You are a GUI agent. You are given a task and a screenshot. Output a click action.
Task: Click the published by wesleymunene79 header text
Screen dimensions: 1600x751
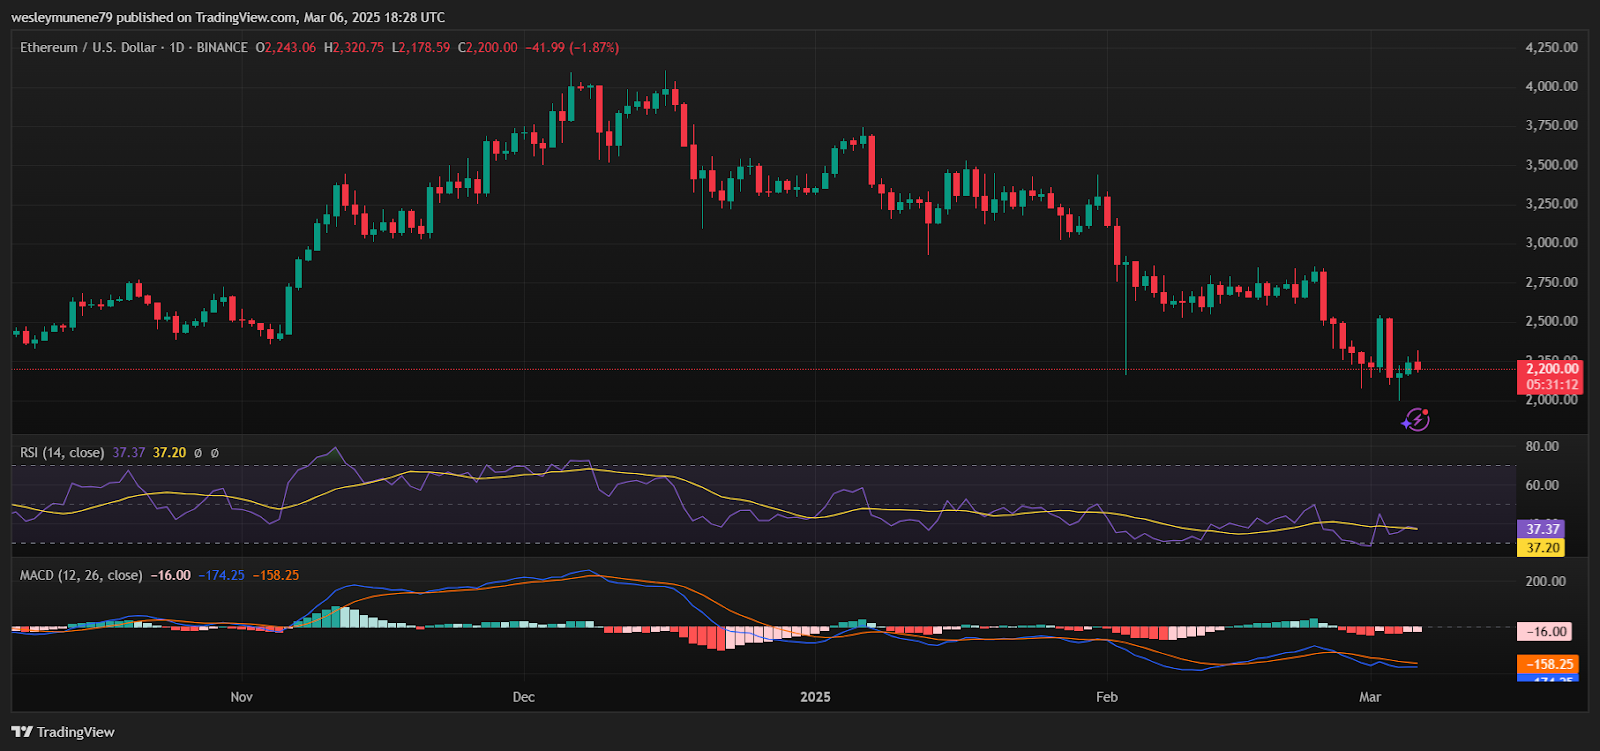coord(228,17)
